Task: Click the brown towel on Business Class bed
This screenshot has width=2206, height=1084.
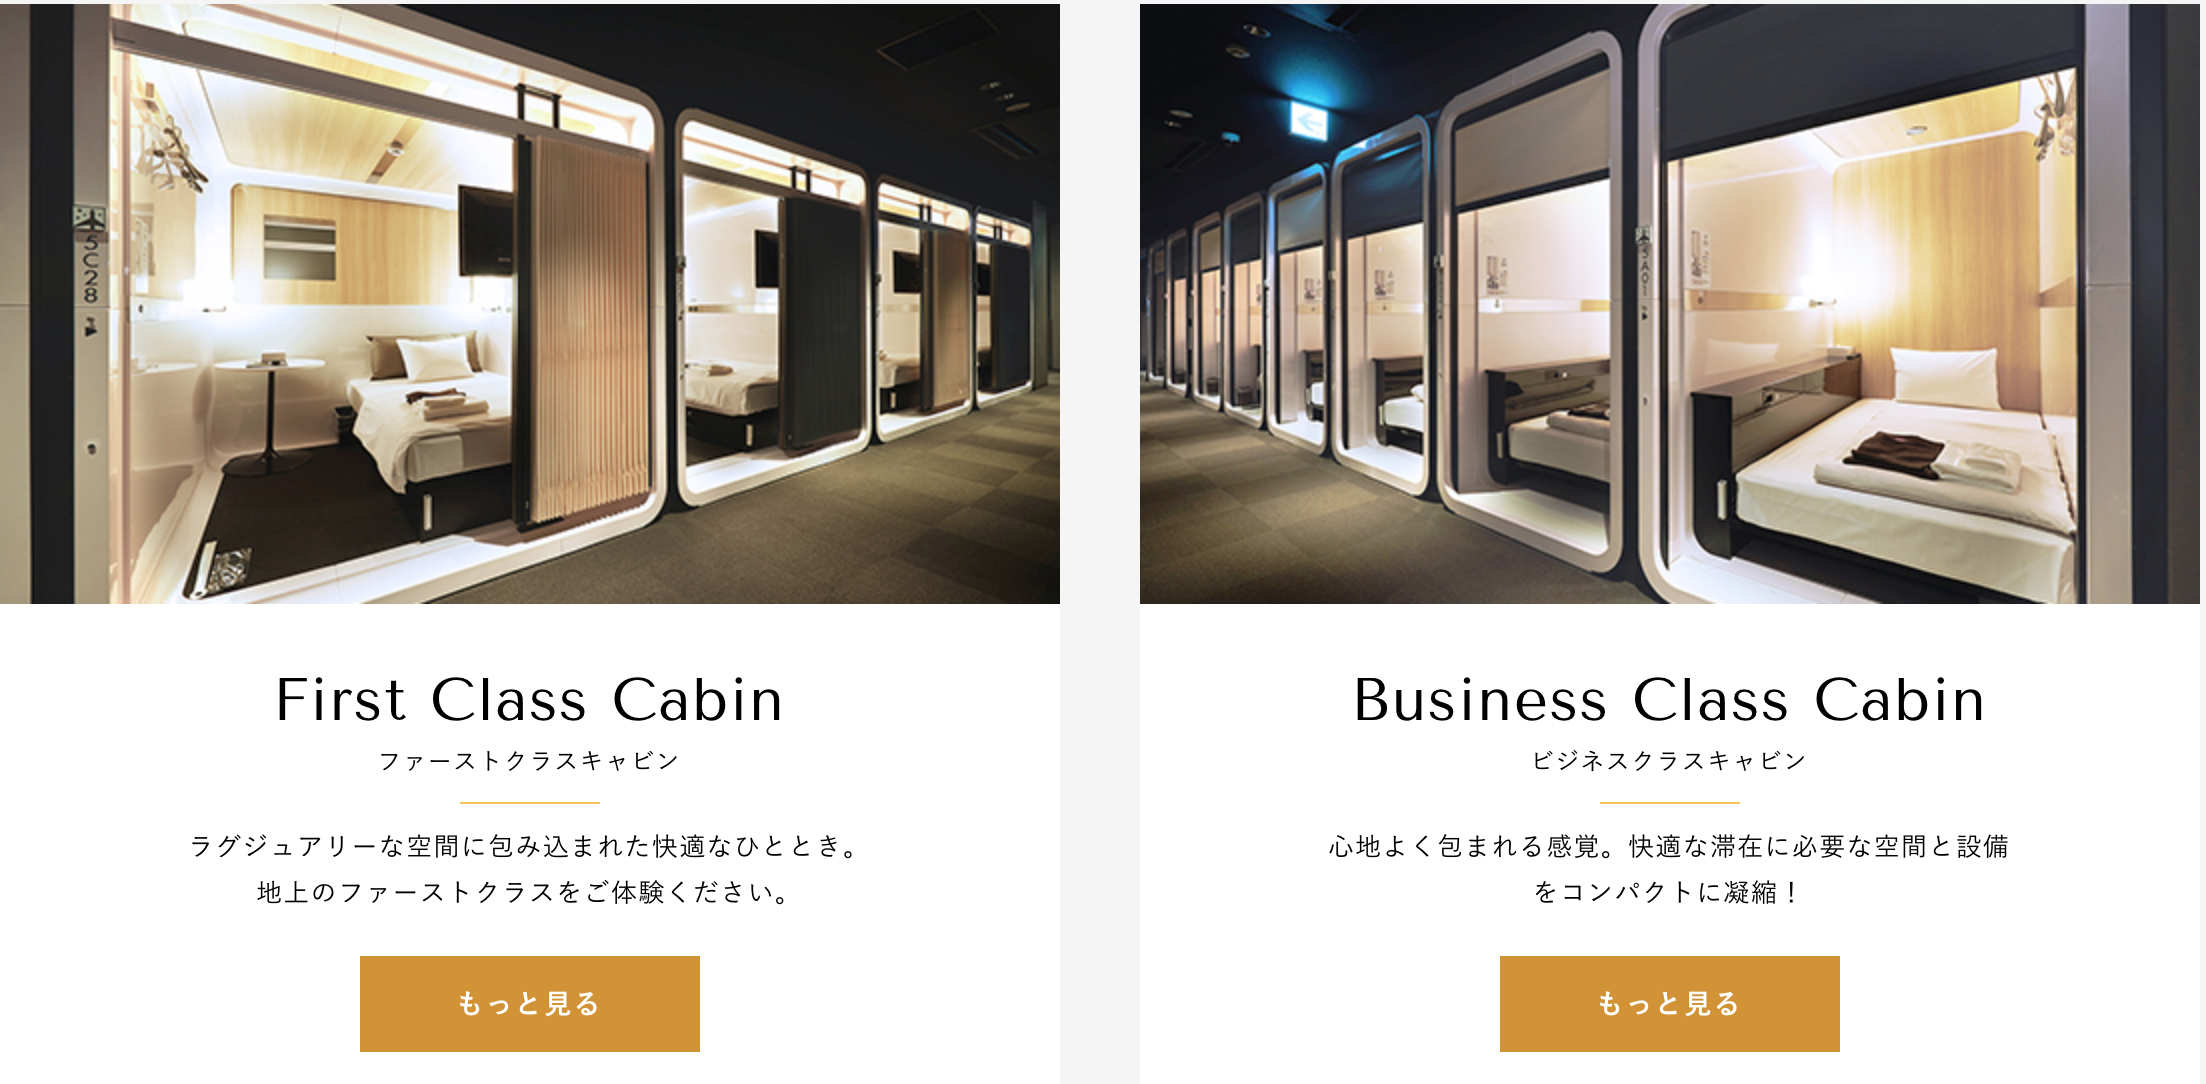Action: (1893, 454)
